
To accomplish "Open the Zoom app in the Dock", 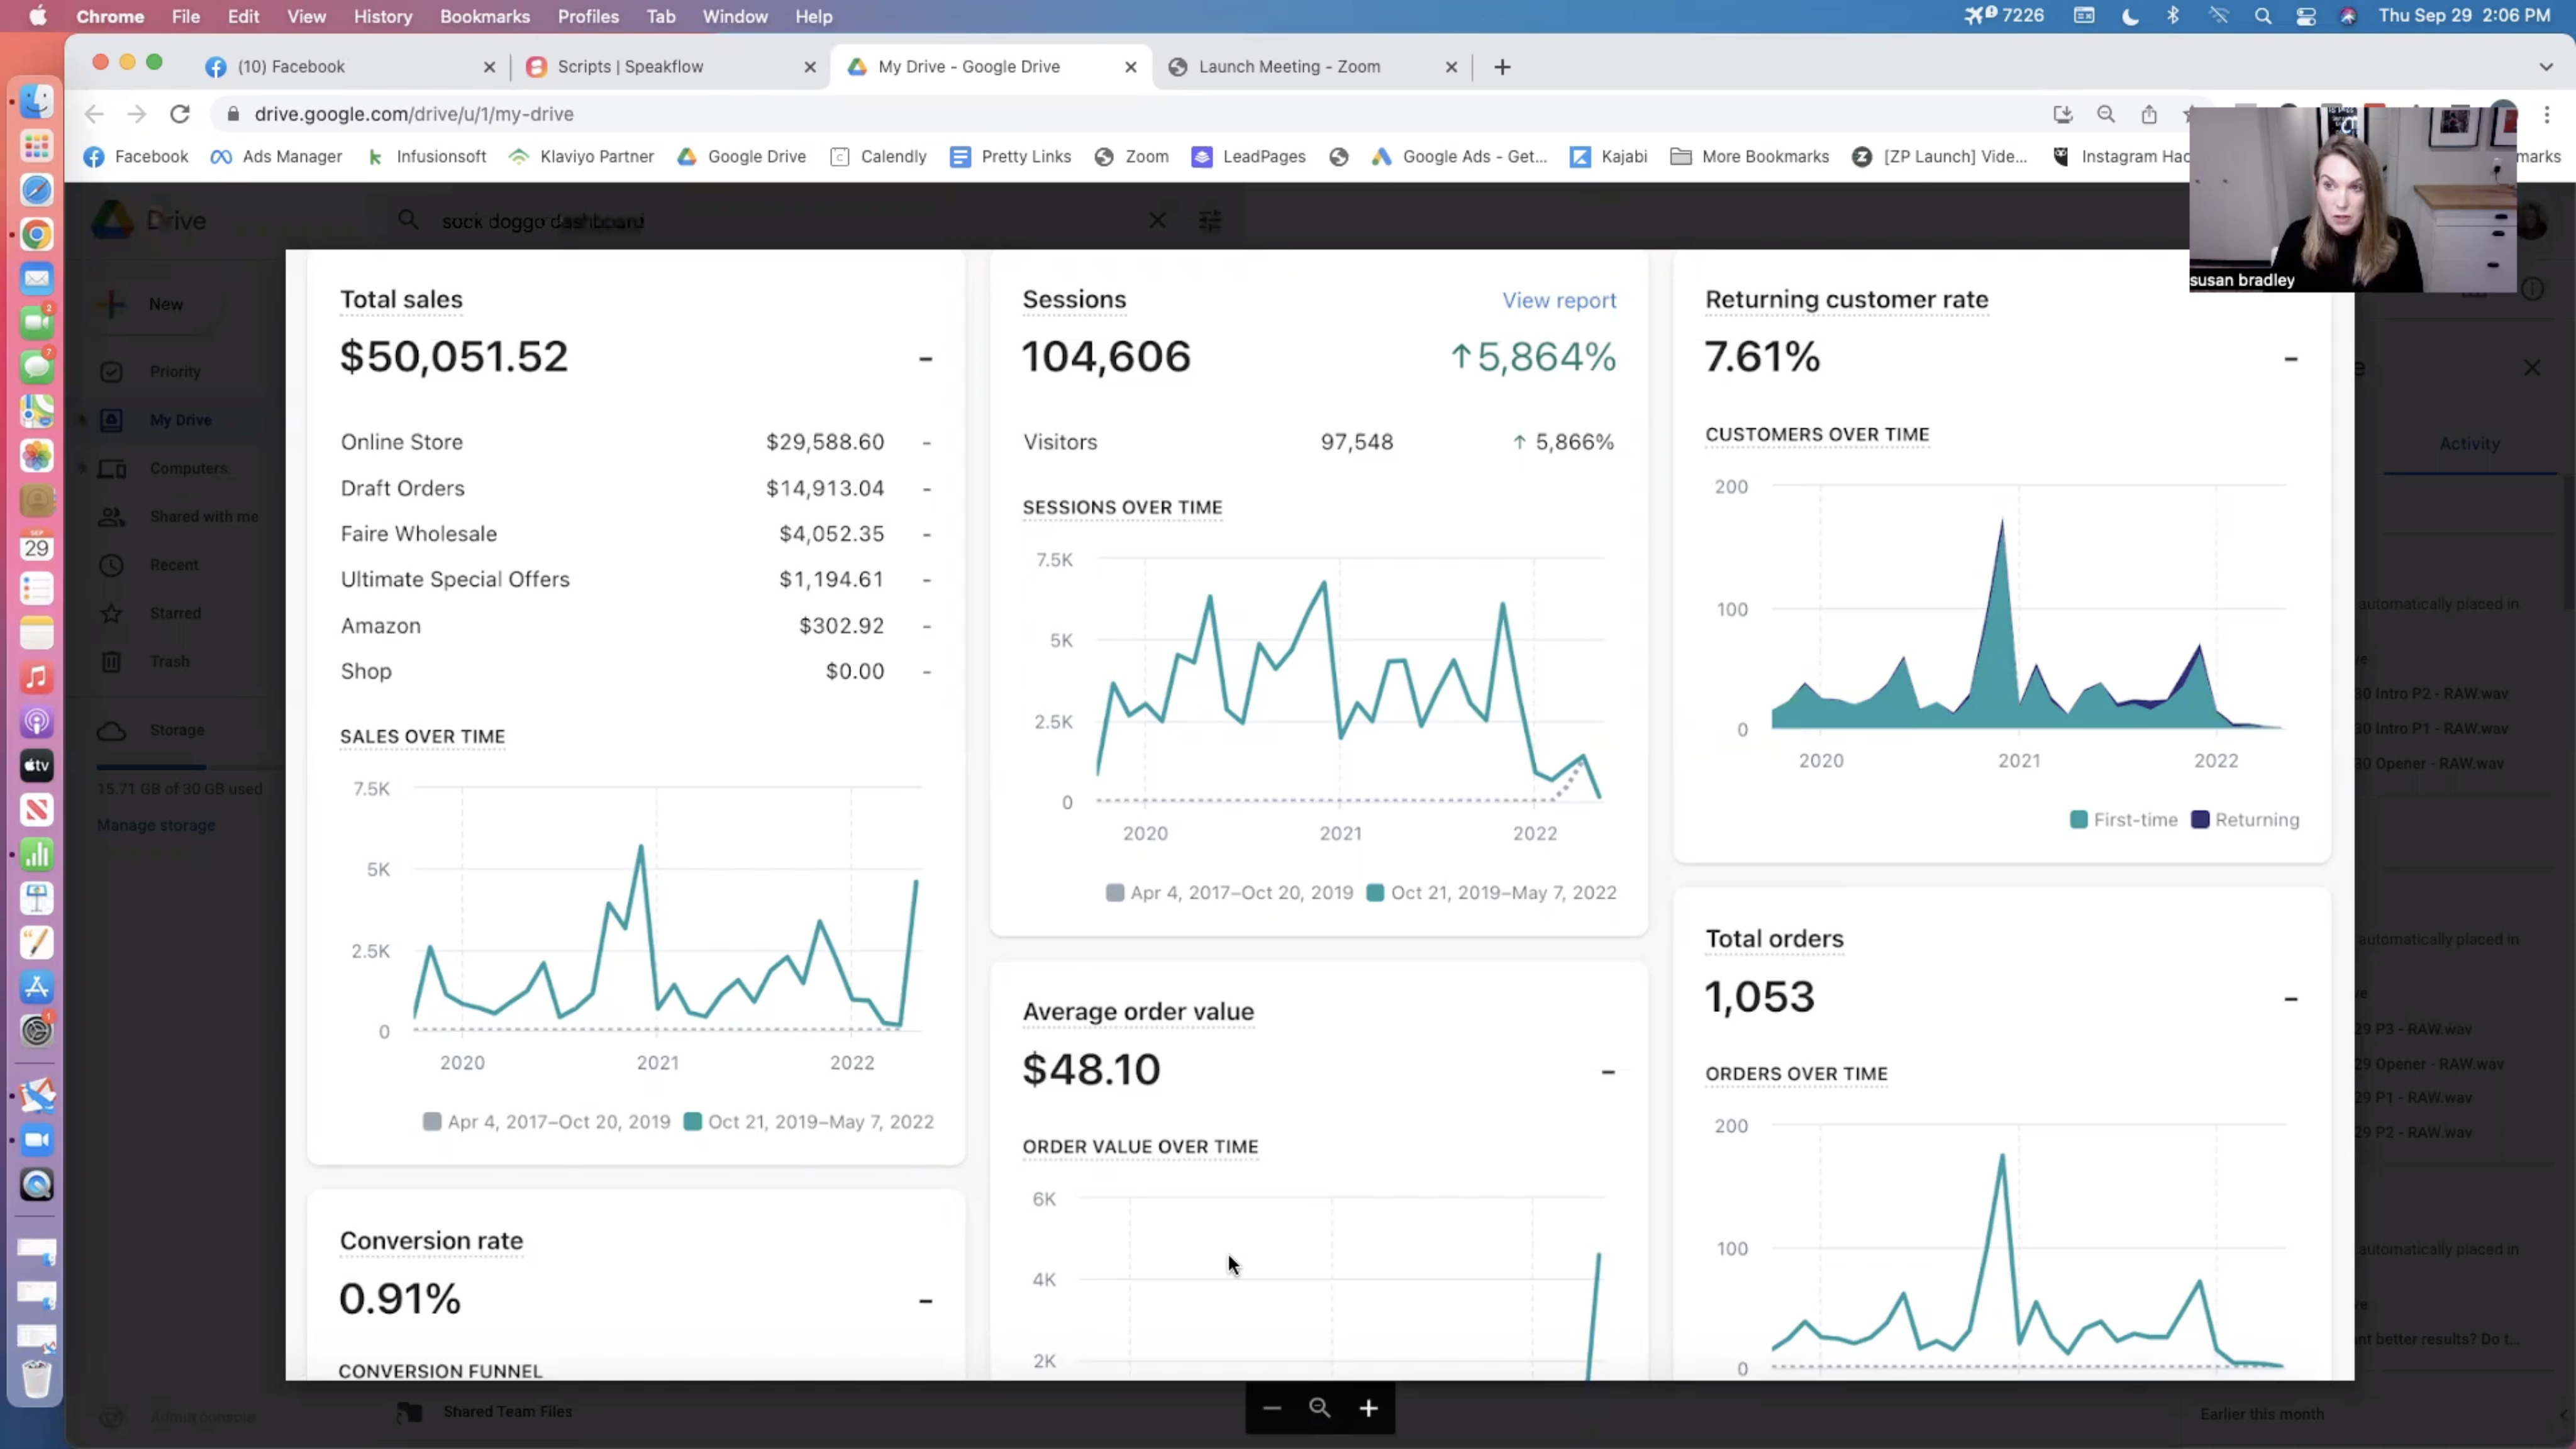I will 37,1140.
